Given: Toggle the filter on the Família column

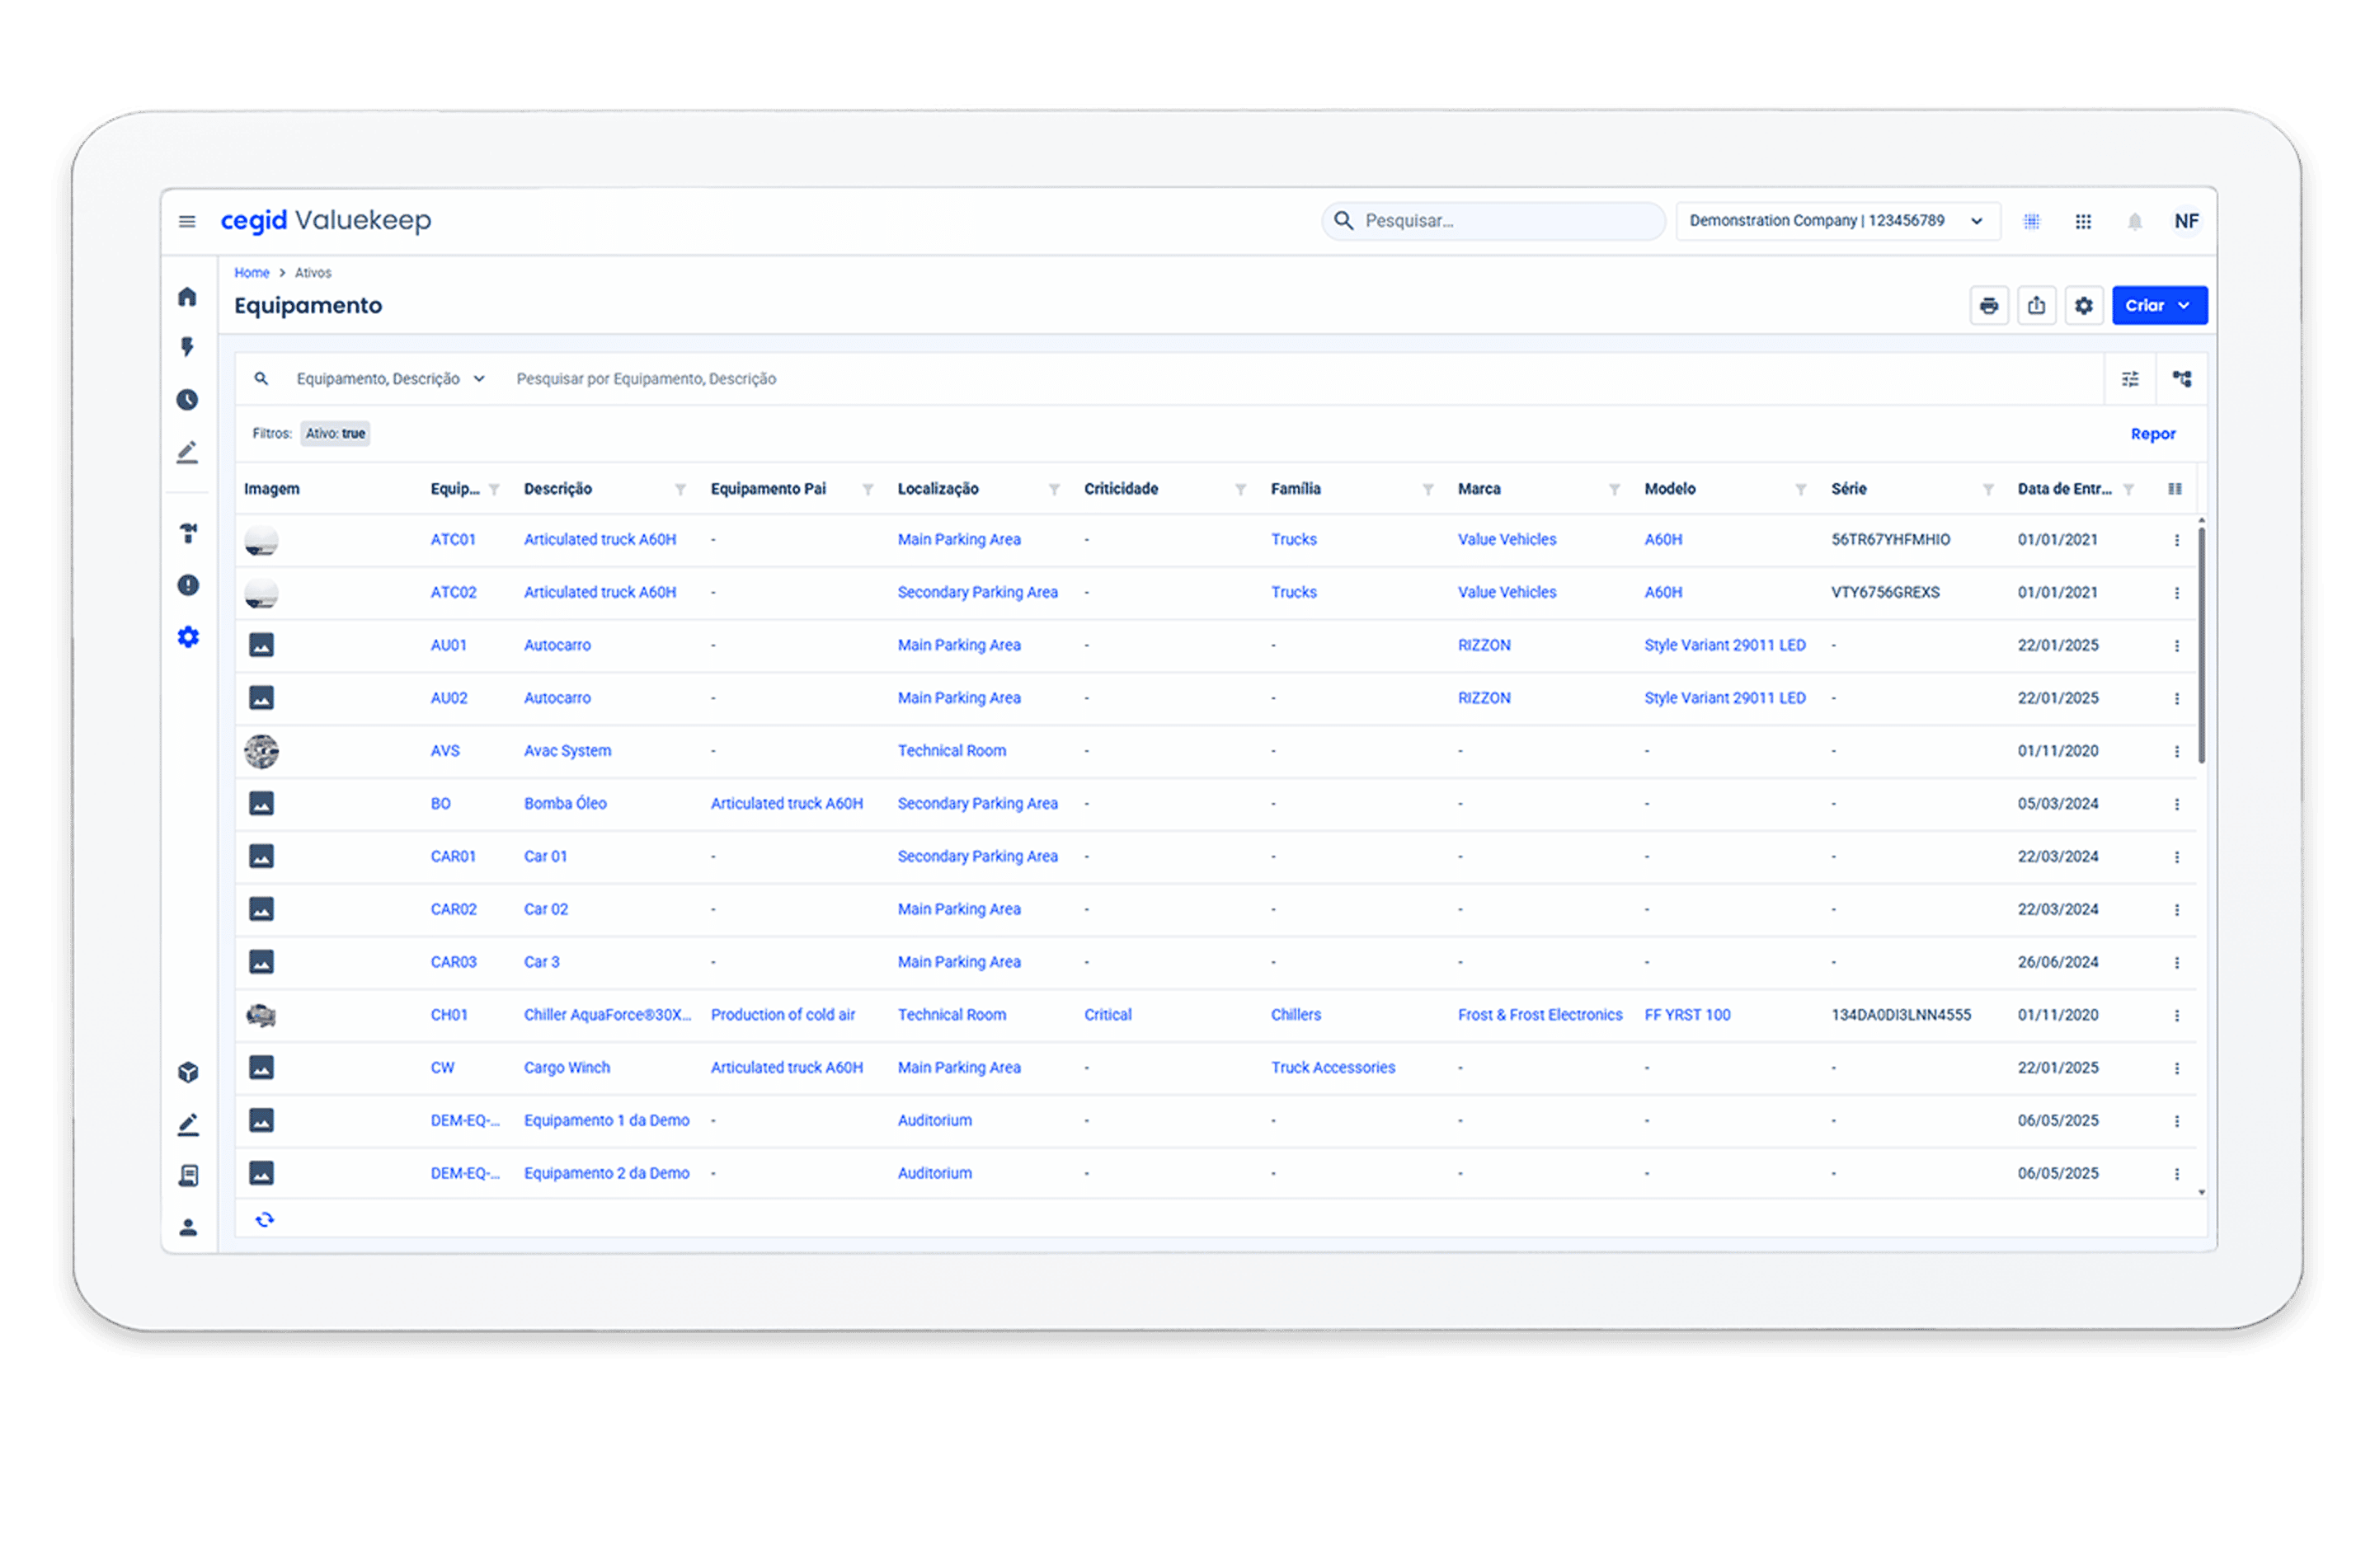Looking at the screenshot, I should (1427, 489).
